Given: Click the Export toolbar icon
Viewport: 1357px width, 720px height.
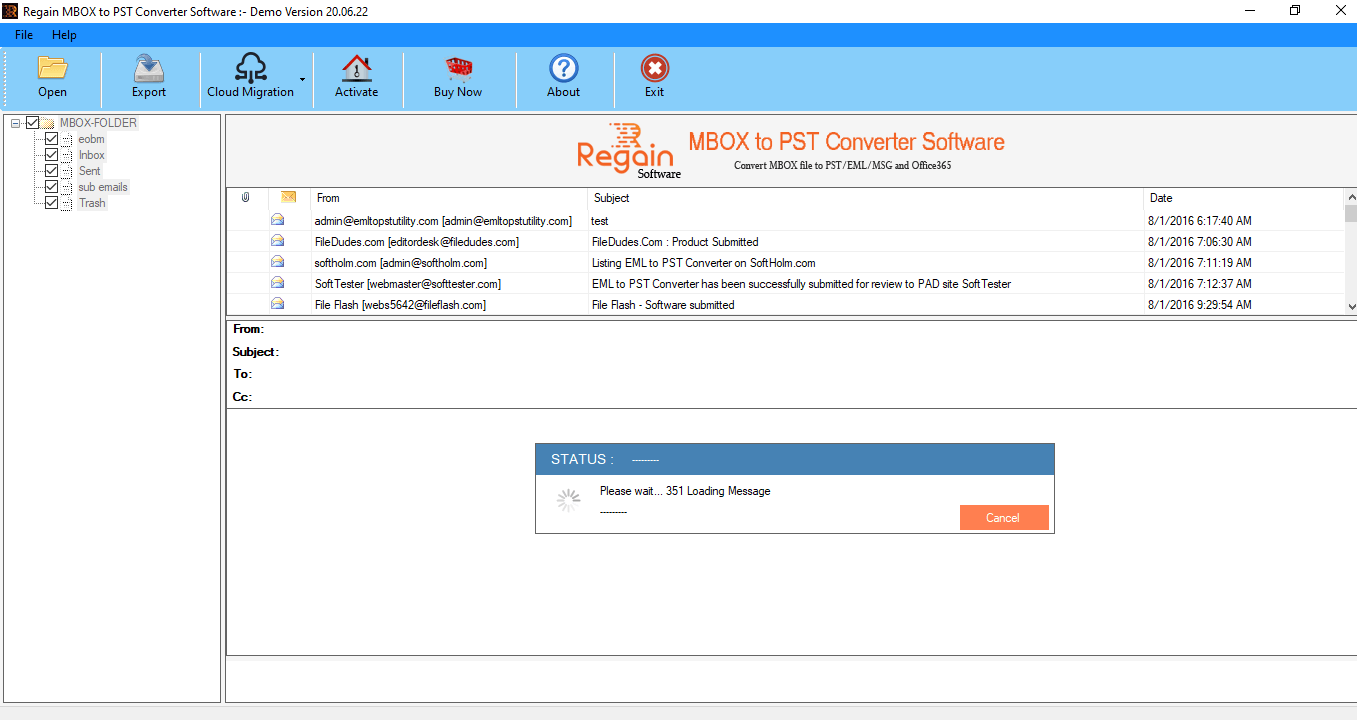Looking at the screenshot, I should (149, 68).
